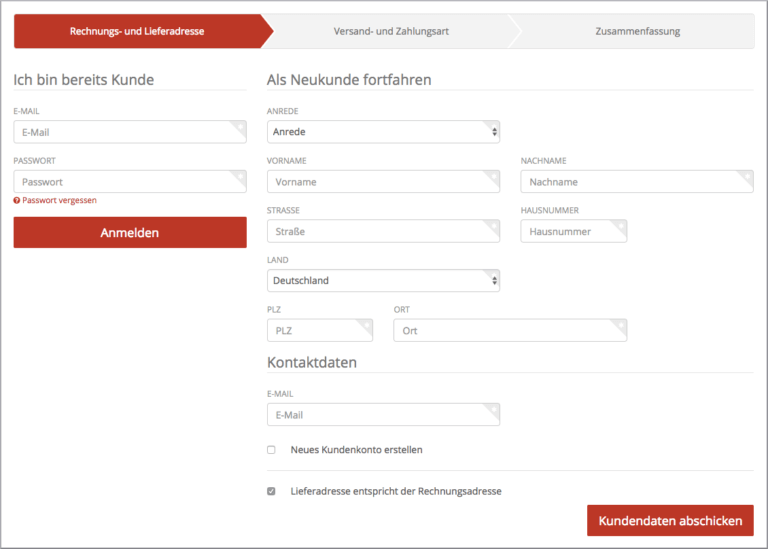This screenshot has width=768, height=549.
Task: Click the Als Neukunde fortfahren heading
Action: tap(349, 80)
